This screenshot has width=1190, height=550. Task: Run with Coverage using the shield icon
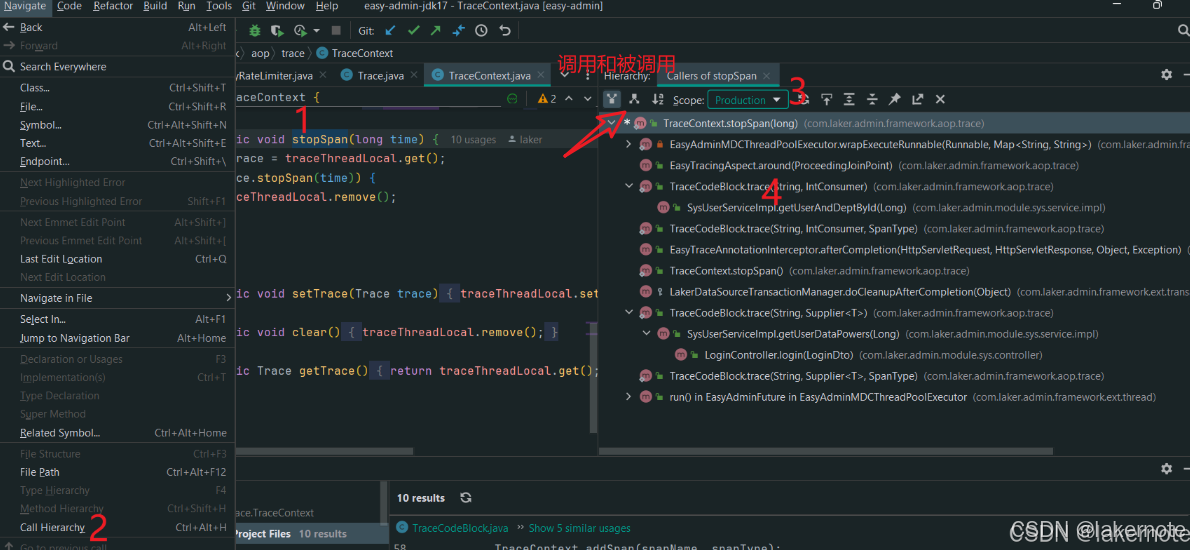click(278, 31)
